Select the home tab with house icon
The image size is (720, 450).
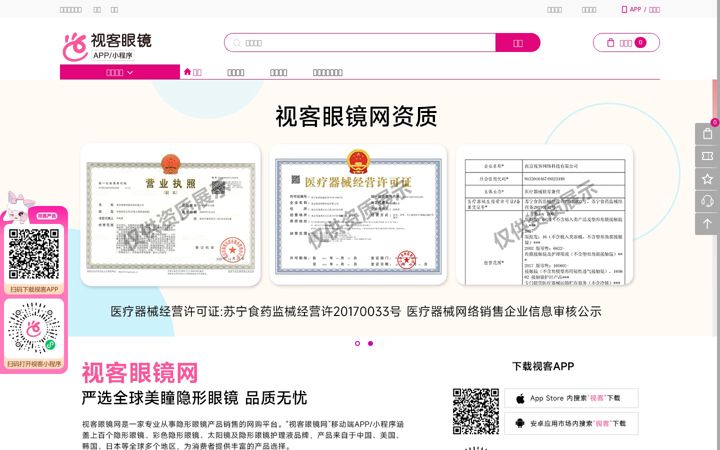[x=192, y=72]
